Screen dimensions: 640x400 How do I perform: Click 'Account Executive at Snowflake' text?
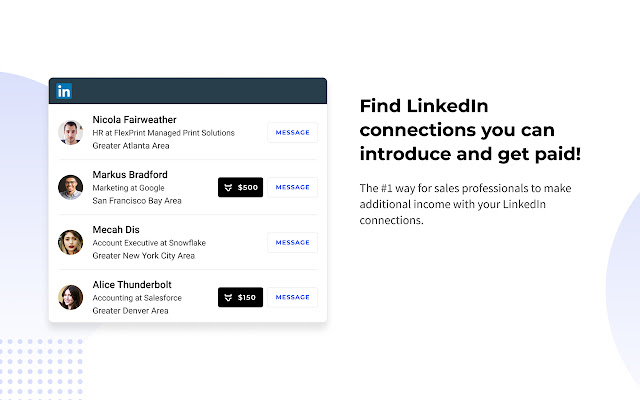tap(147, 242)
